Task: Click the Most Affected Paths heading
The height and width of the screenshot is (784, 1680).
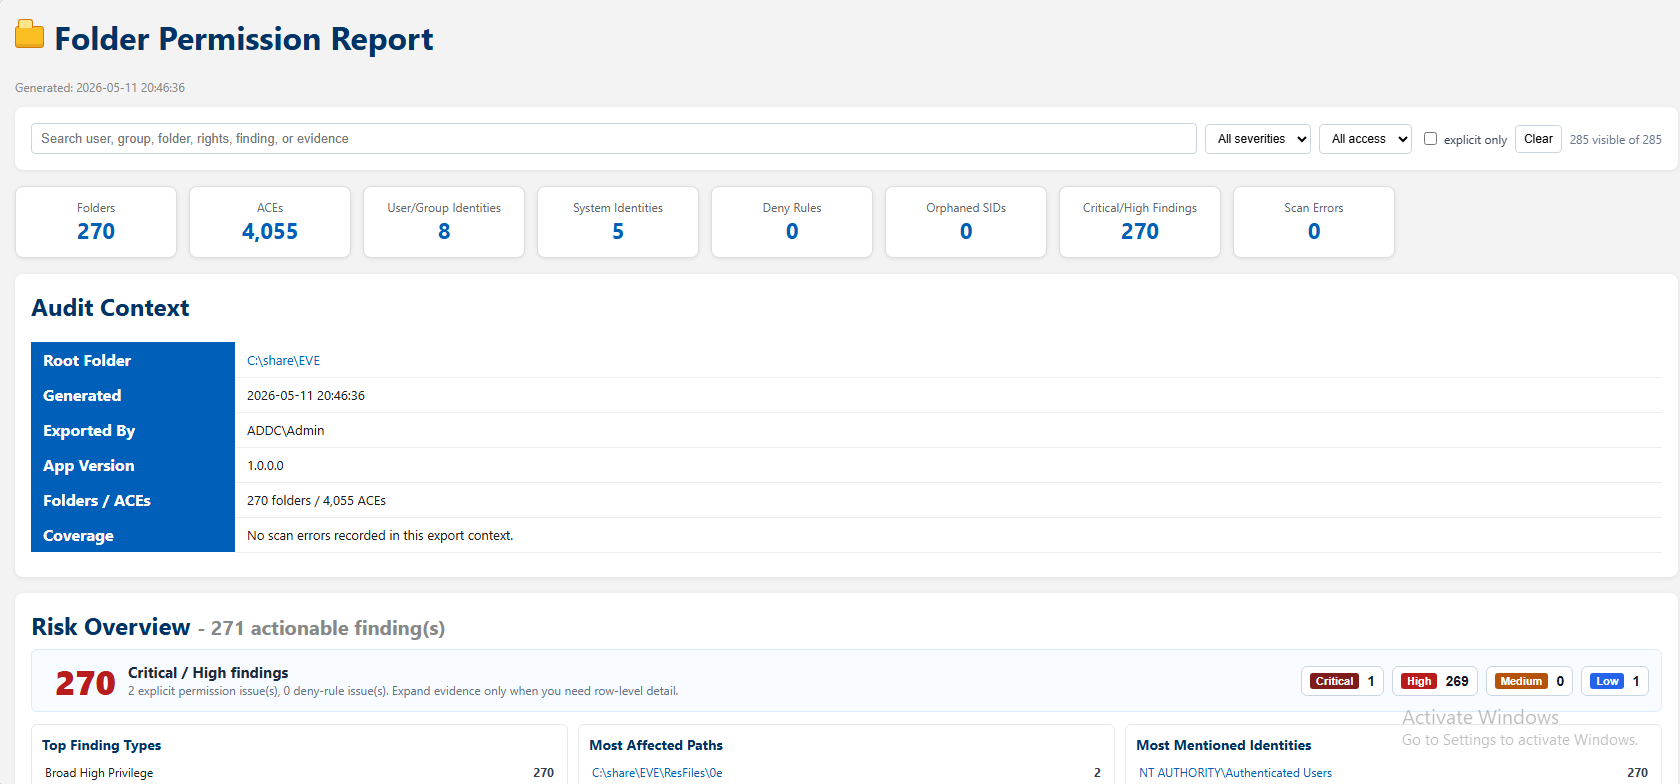Action: (656, 745)
